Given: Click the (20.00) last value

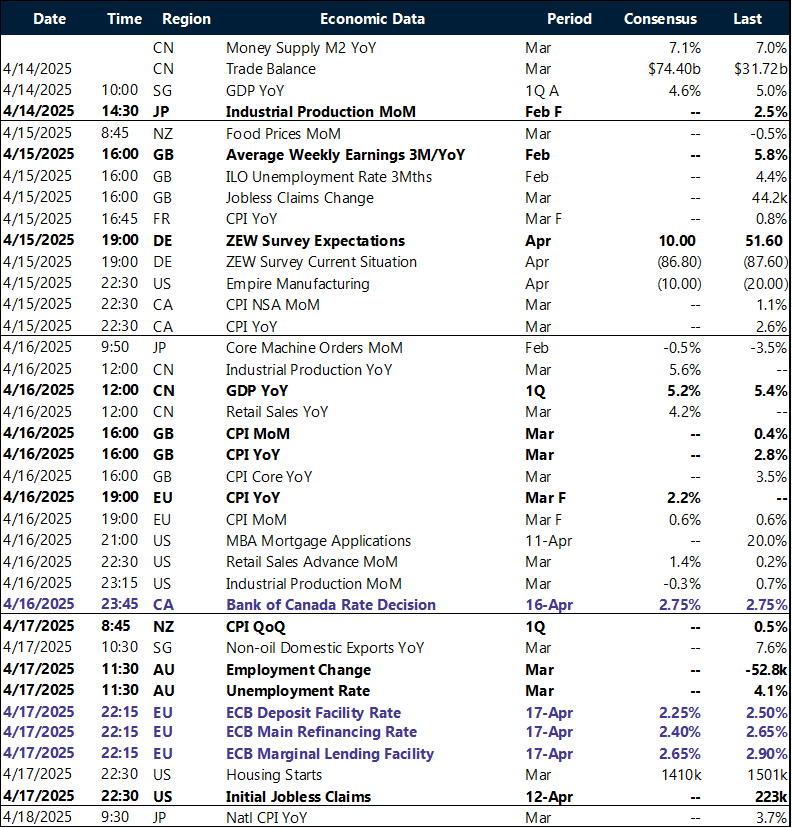Looking at the screenshot, I should [766, 284].
